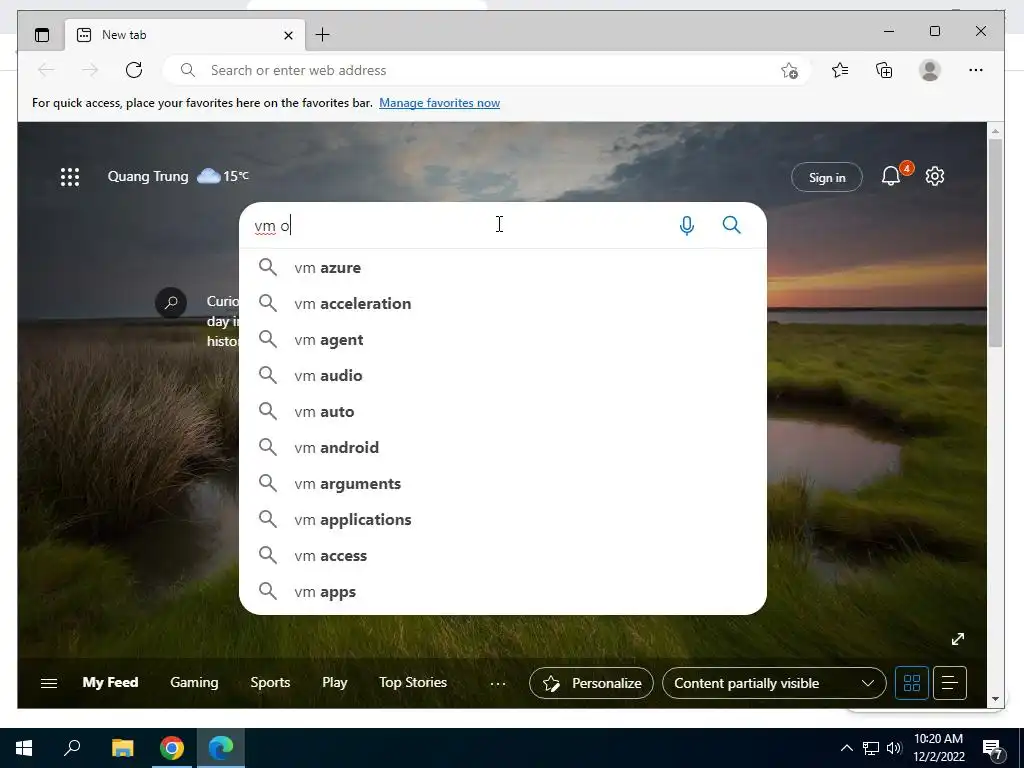The image size is (1024, 768).
Task: Click the Sign in button
Action: tap(827, 178)
